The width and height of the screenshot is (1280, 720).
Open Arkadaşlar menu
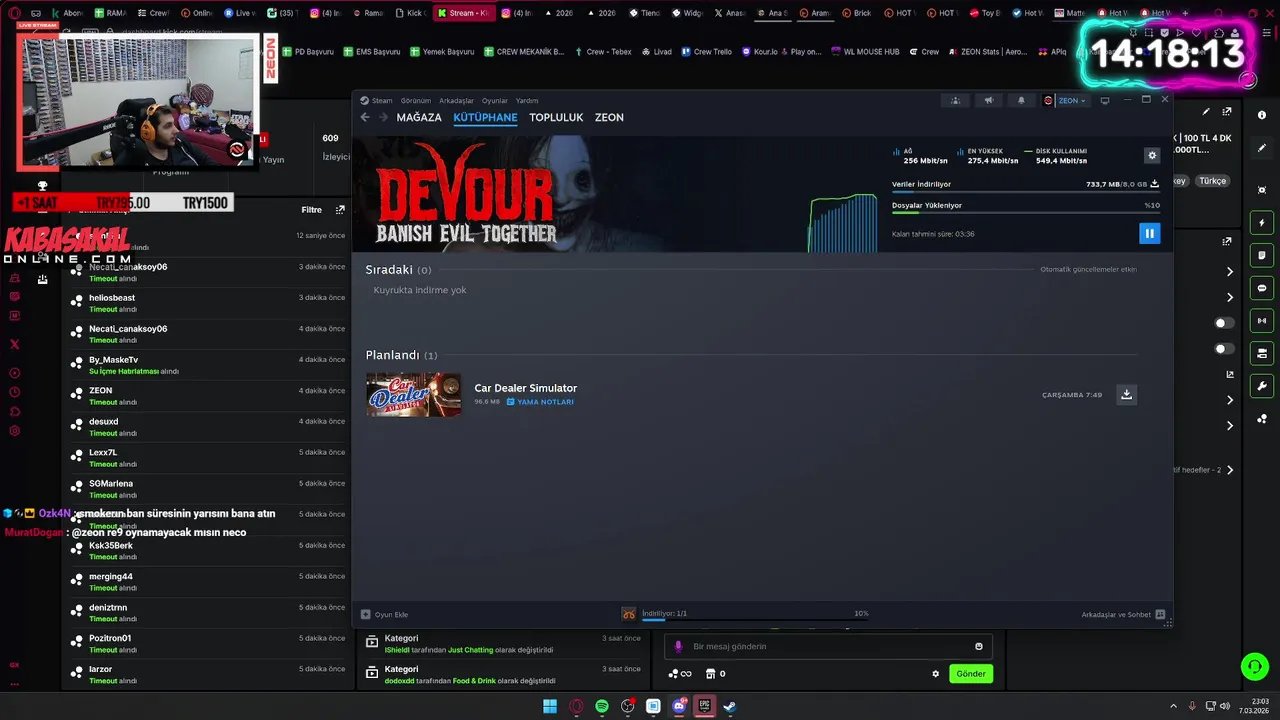click(457, 100)
